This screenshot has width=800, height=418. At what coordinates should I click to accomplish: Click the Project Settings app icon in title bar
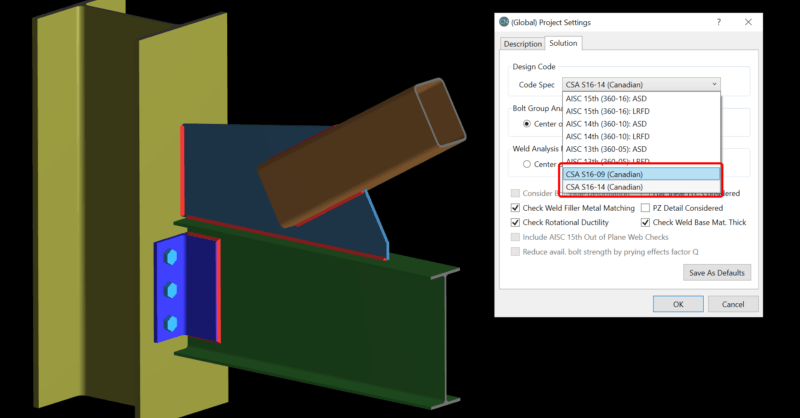(x=503, y=22)
